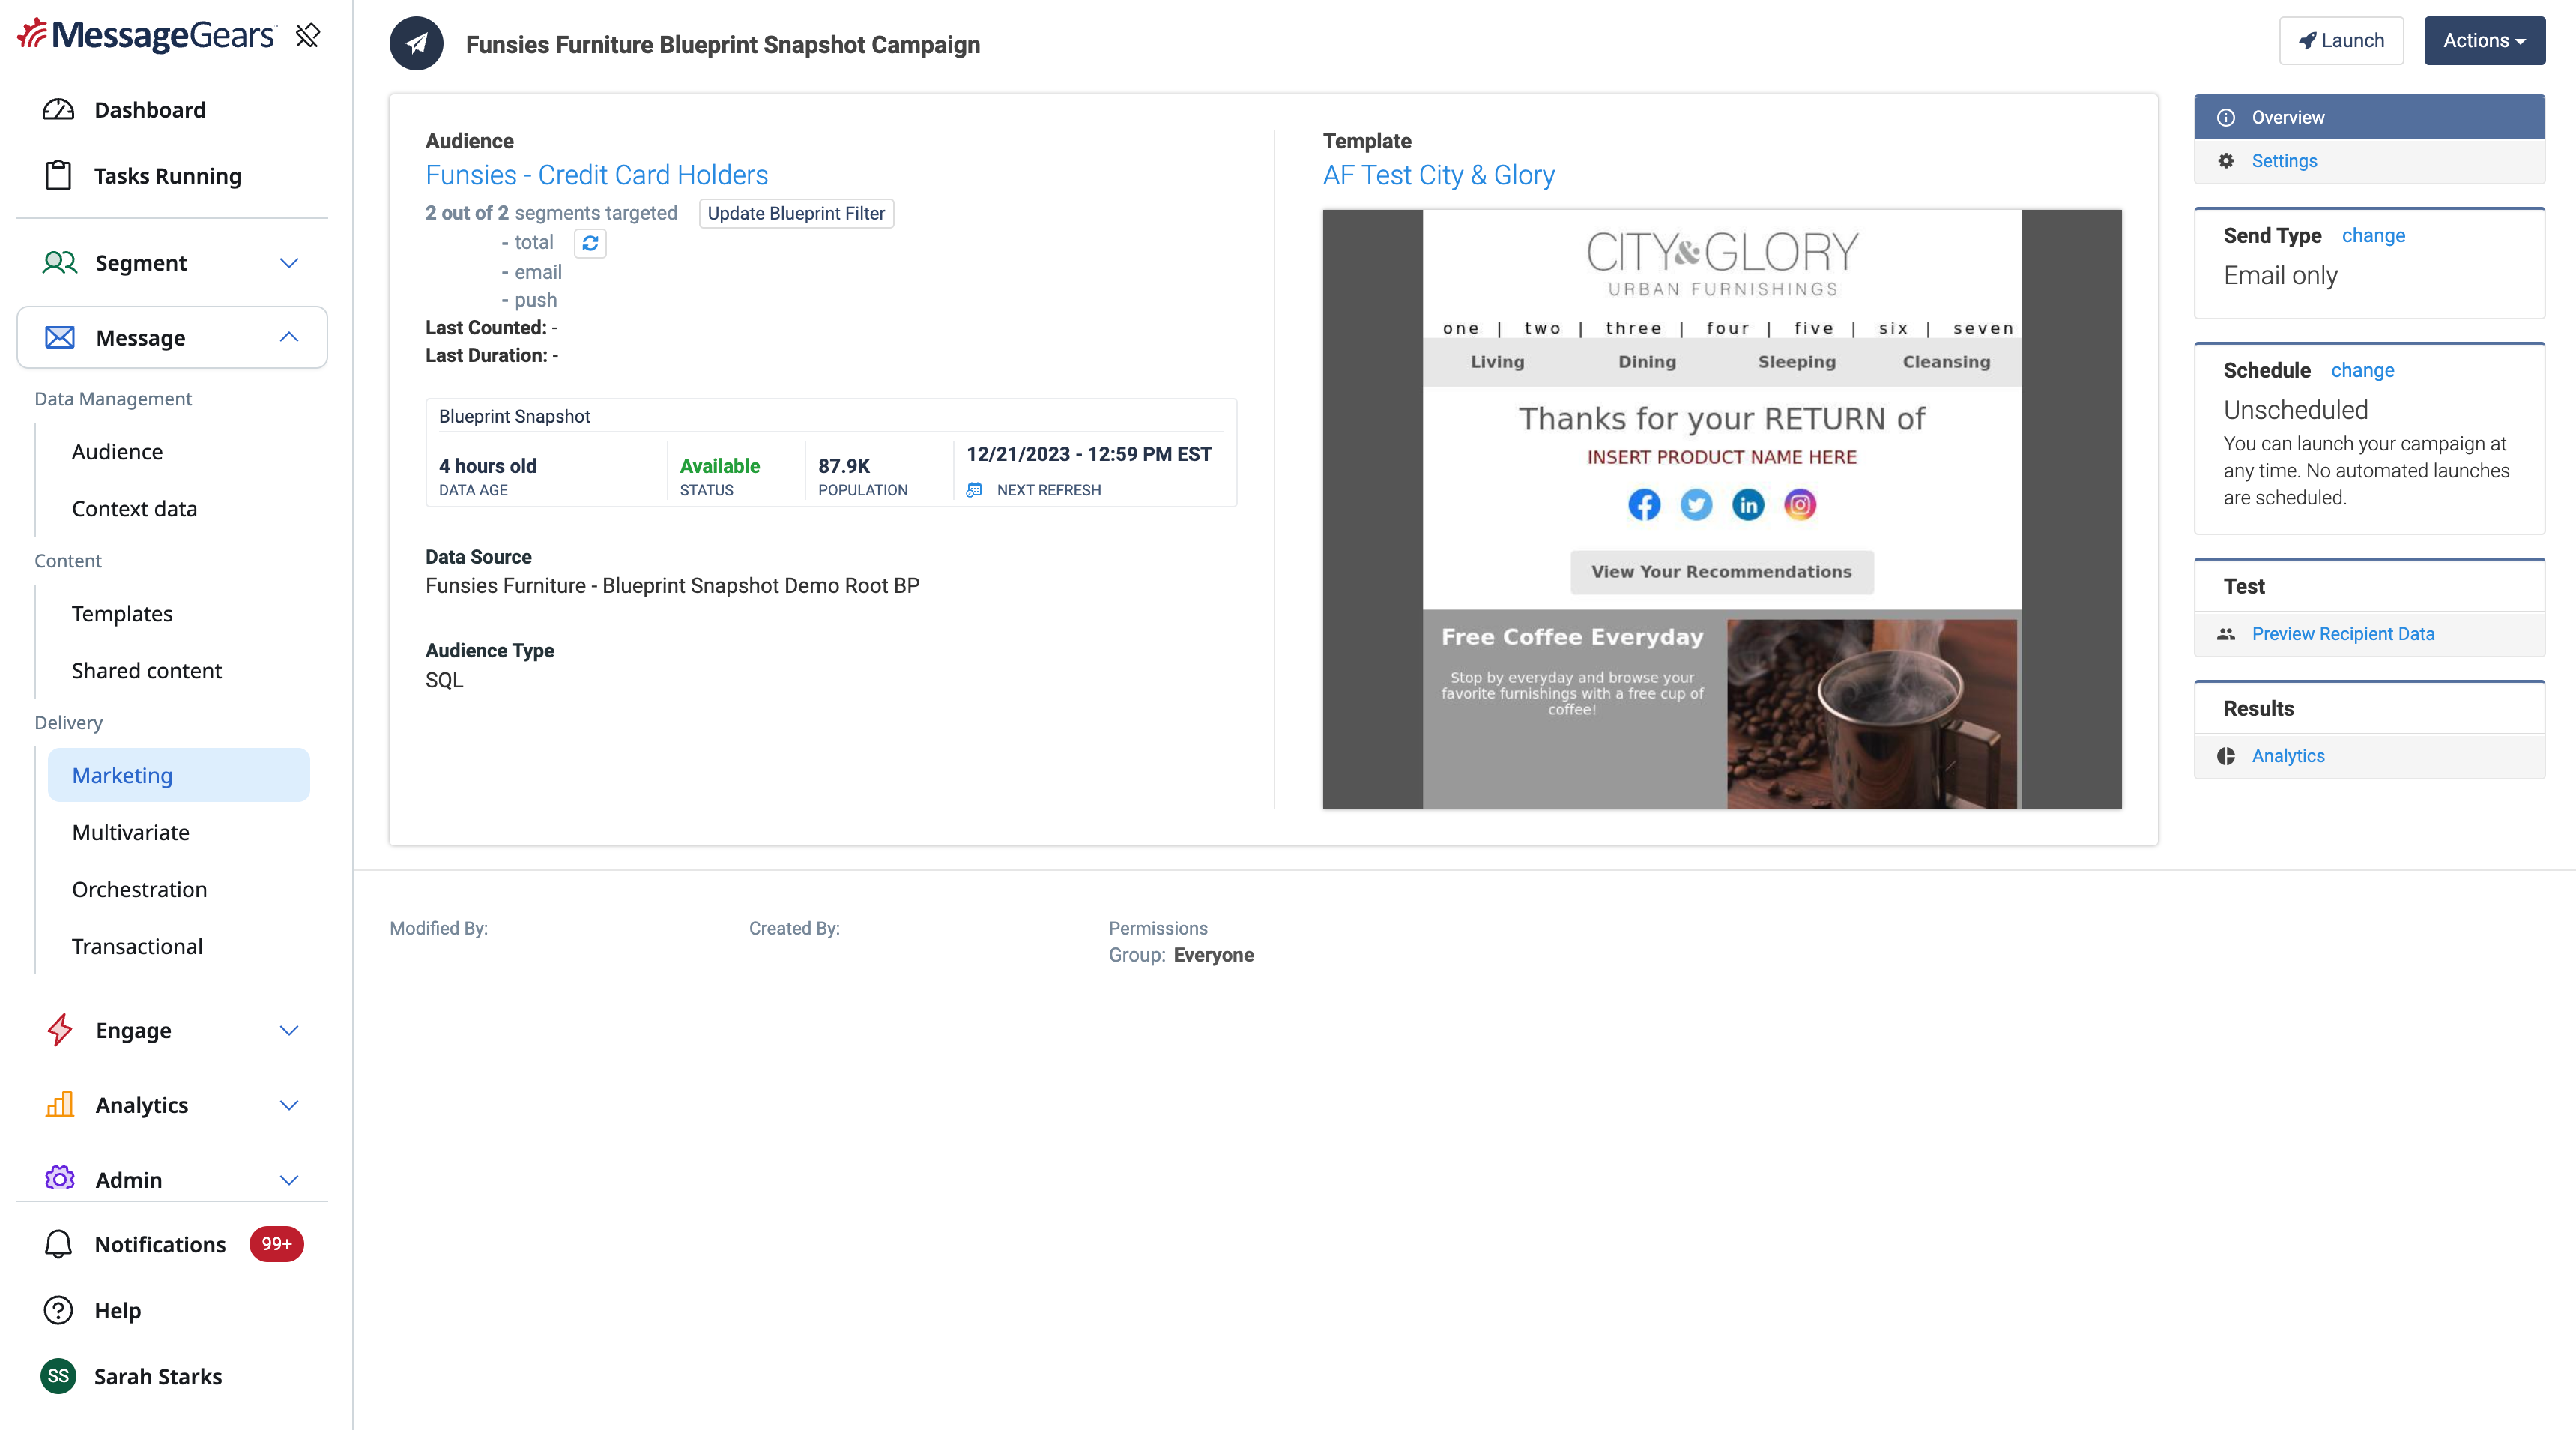Change the Schedule
This screenshot has width=2576, height=1430.
(2363, 371)
